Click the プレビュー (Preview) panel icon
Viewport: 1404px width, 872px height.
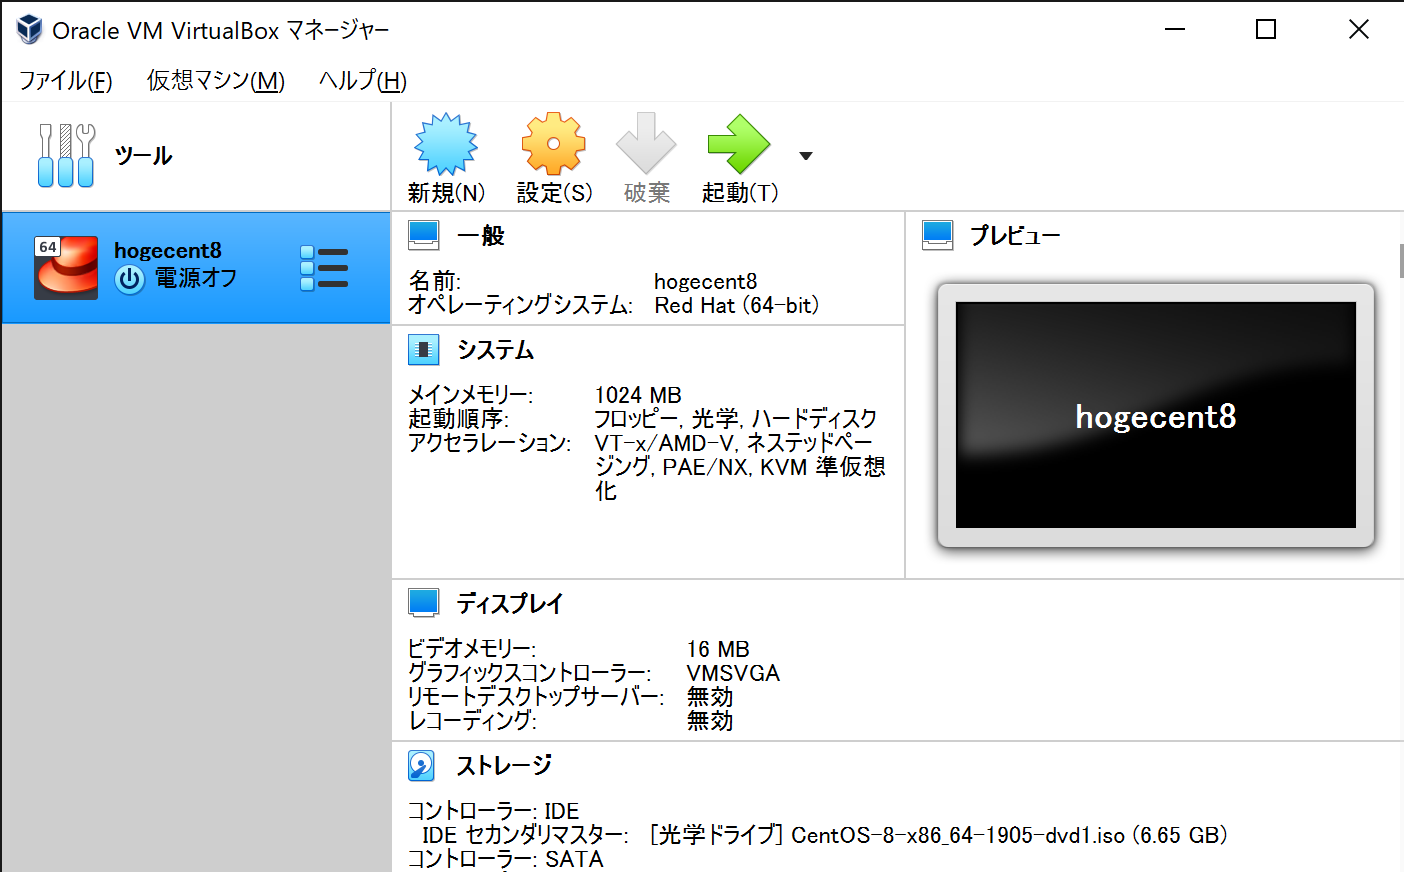pos(934,235)
